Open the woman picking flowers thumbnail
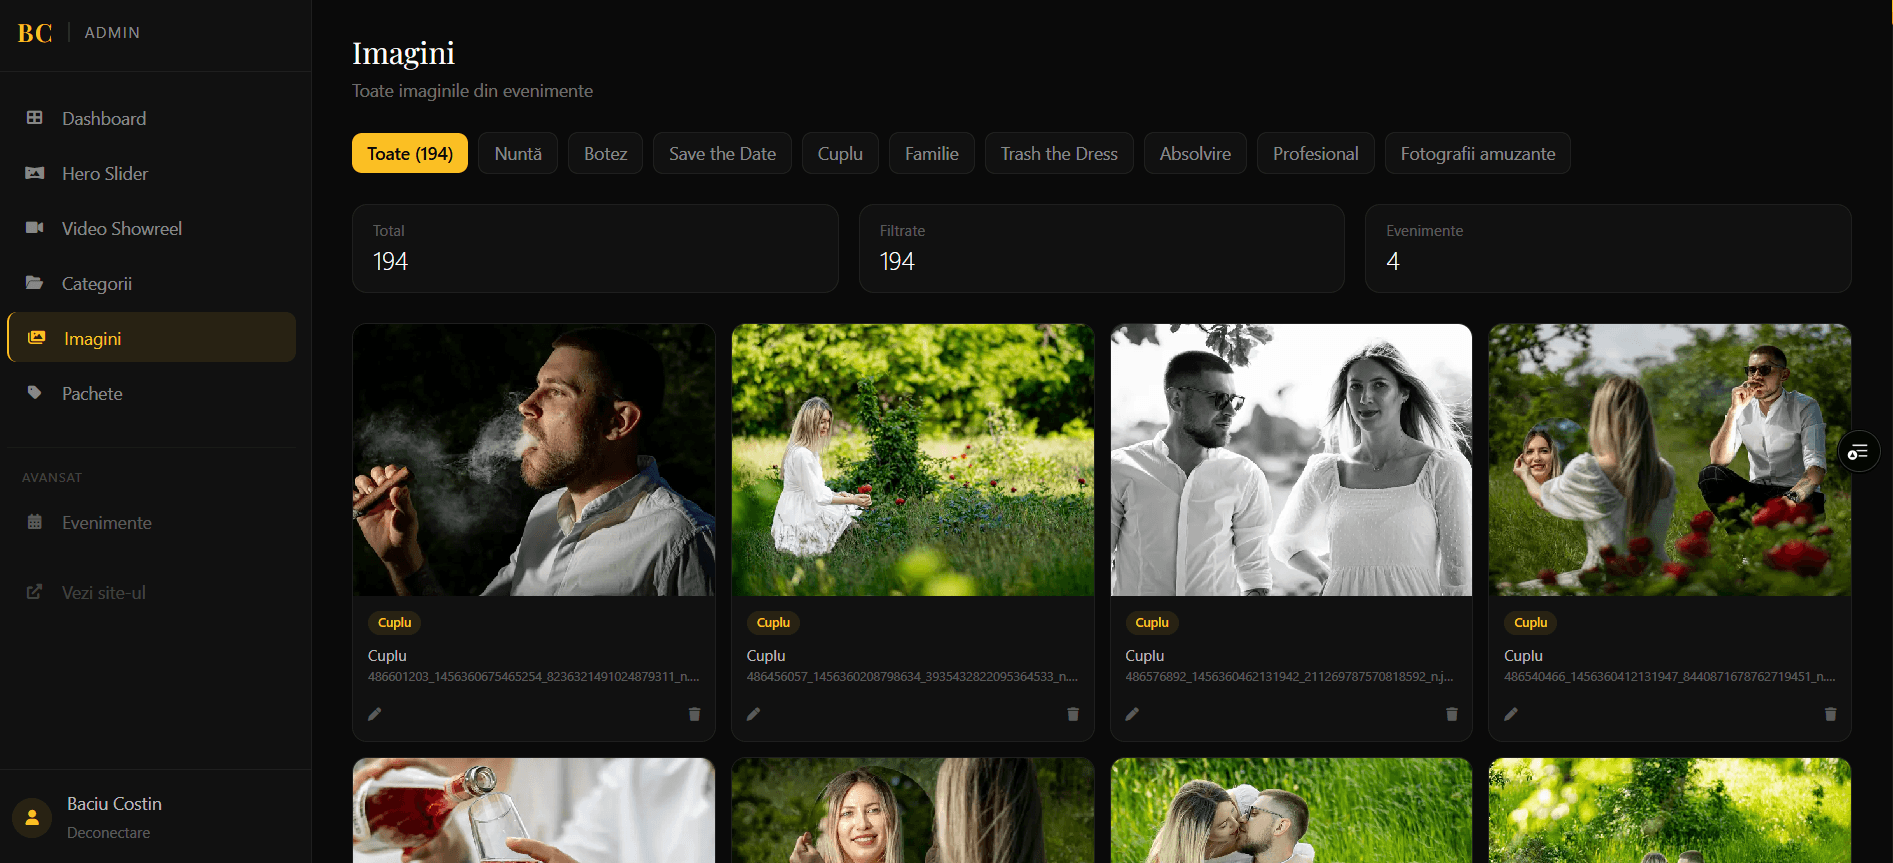Screen dimensions: 1893x863 pyautogui.click(x=913, y=460)
